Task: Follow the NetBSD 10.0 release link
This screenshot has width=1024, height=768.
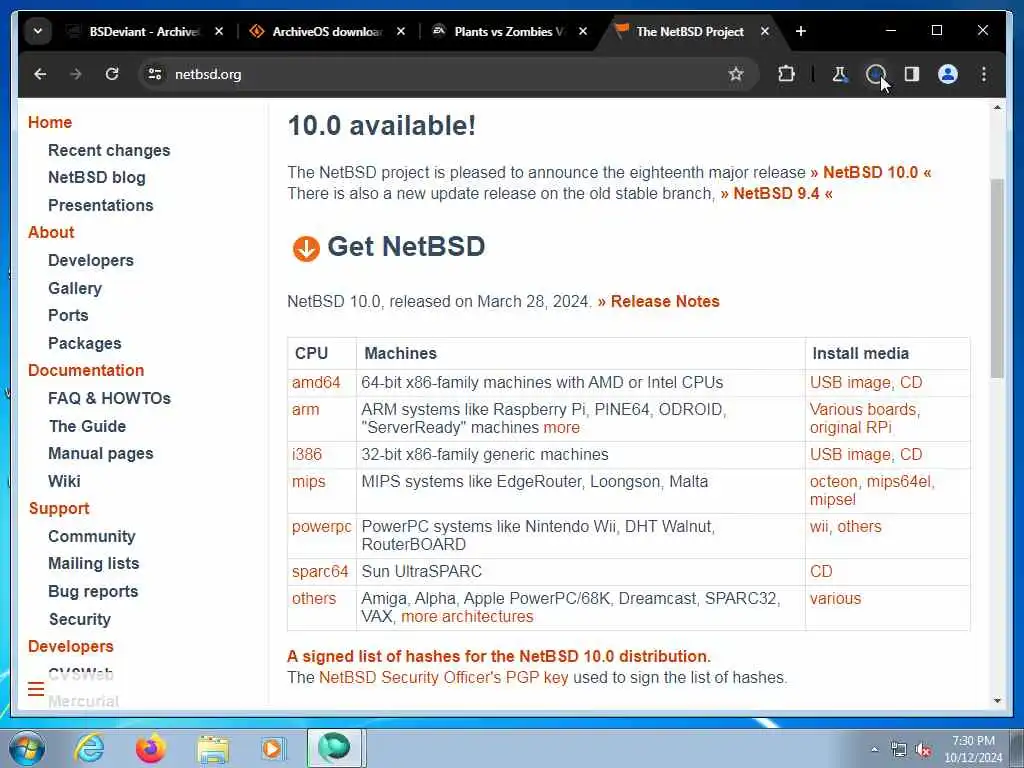Action: (x=871, y=172)
